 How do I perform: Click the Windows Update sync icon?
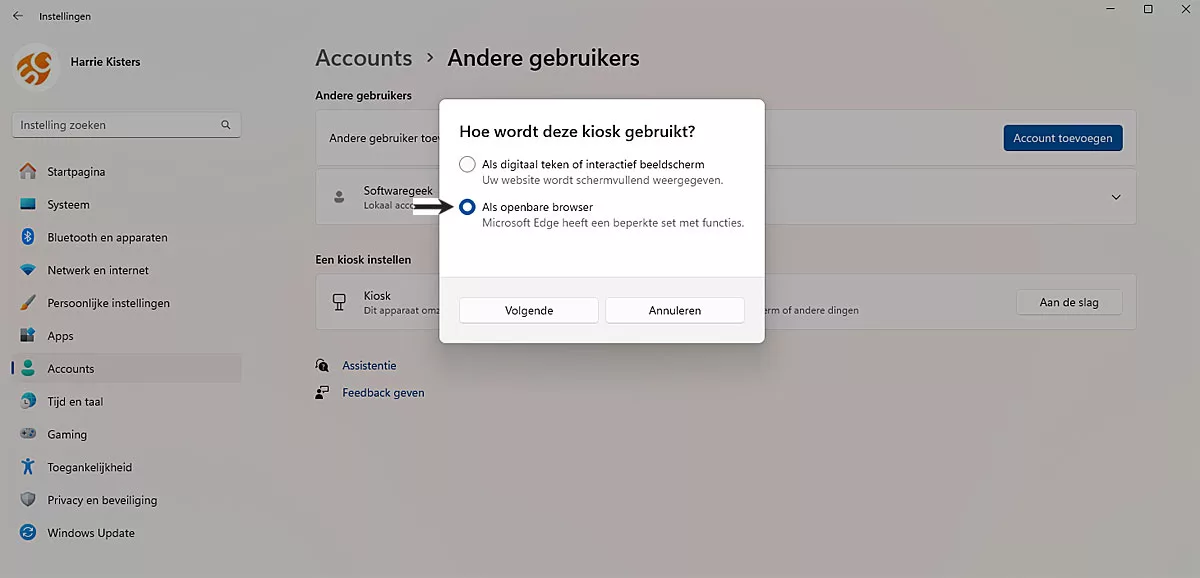point(28,533)
